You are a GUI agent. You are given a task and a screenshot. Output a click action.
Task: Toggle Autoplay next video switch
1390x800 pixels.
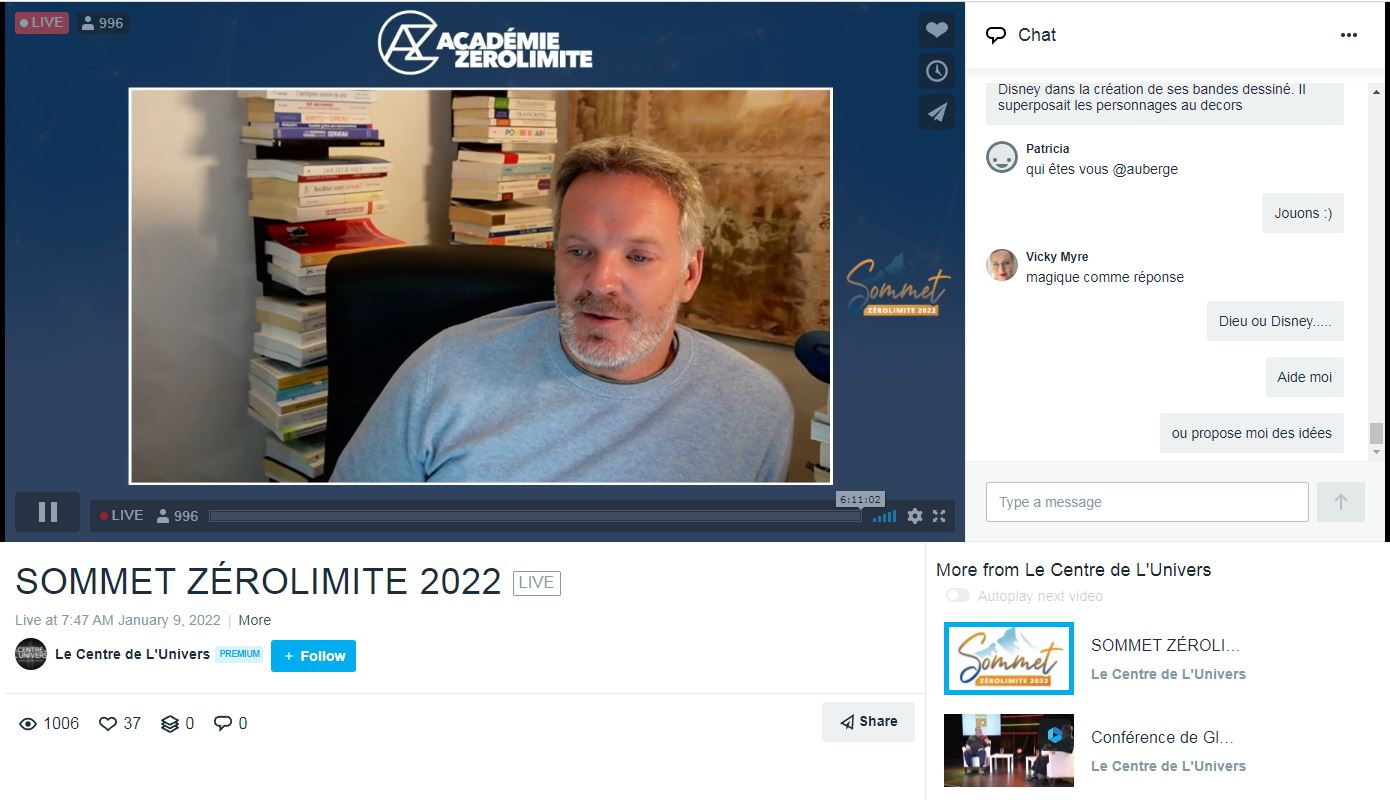(x=957, y=596)
